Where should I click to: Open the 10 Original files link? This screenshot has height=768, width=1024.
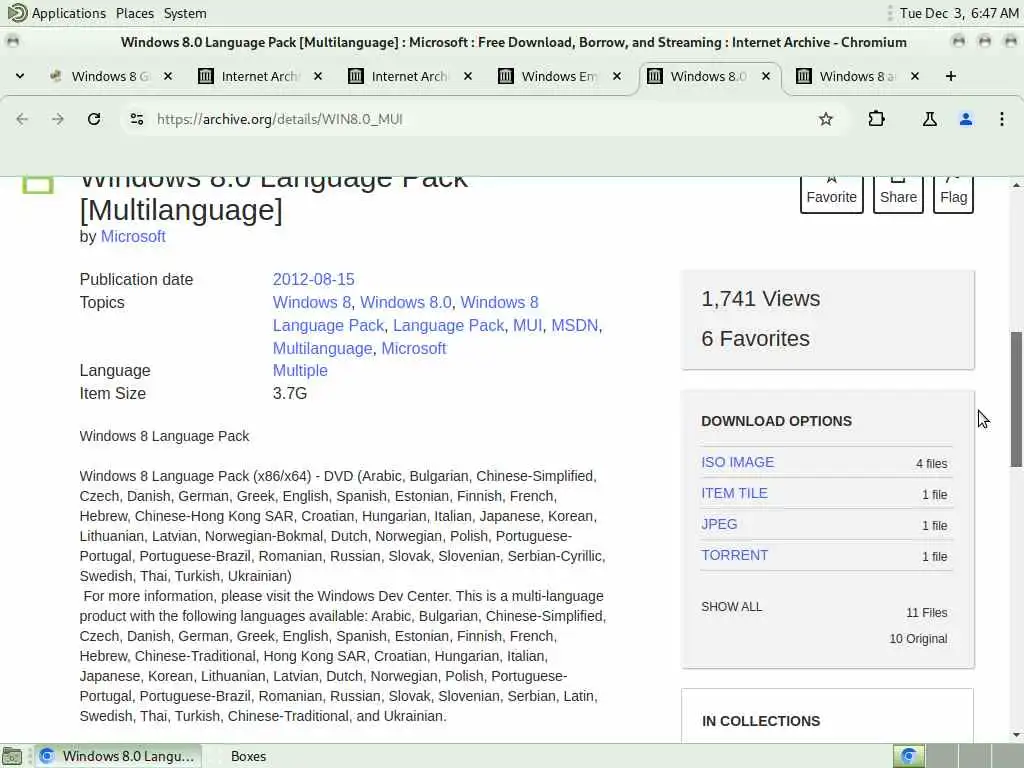pyautogui.click(x=918, y=639)
